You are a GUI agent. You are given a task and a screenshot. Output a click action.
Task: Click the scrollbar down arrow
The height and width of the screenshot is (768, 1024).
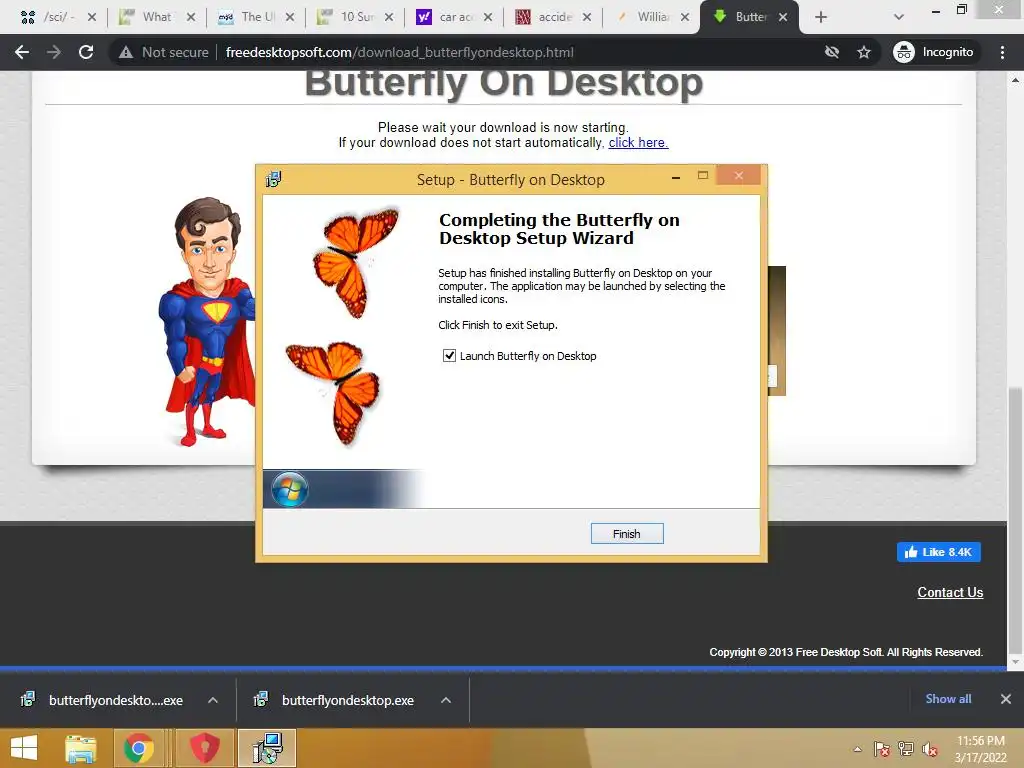1015,662
